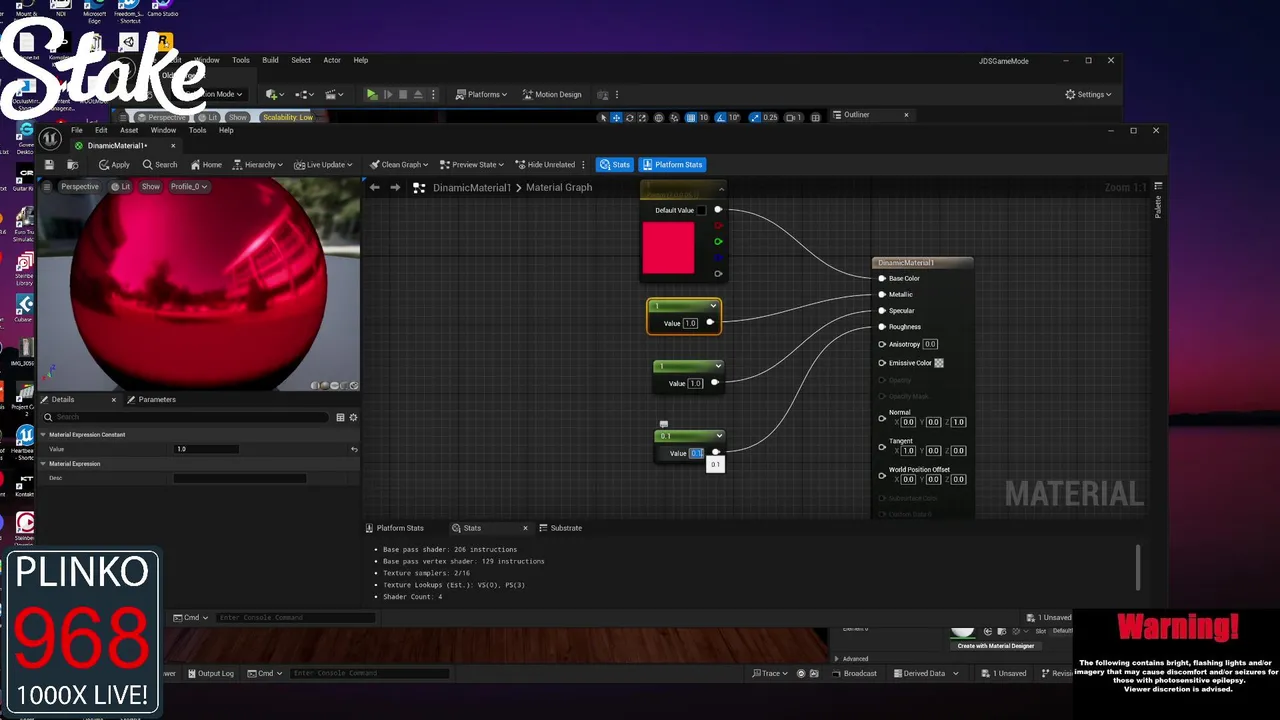
Task: Click the Emissive Color swatch
Action: point(939,363)
